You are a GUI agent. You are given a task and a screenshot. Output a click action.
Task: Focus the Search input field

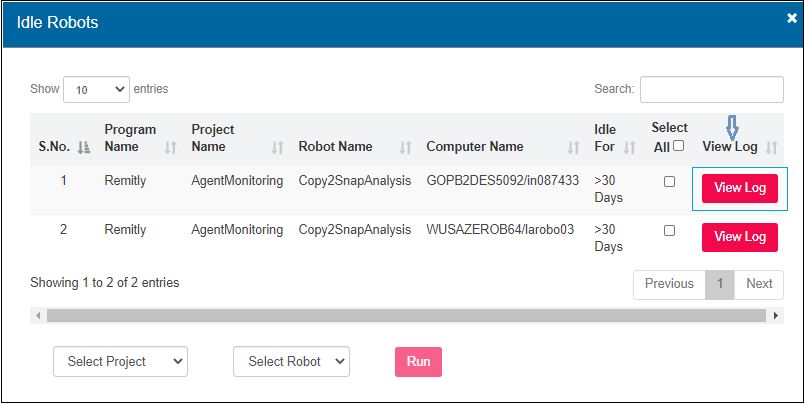[x=711, y=89]
